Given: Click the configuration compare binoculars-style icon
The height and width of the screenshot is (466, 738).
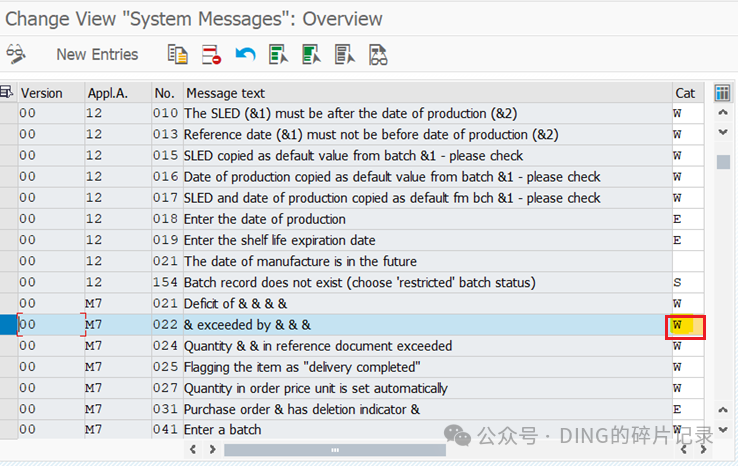Looking at the screenshot, I should (x=378, y=55).
